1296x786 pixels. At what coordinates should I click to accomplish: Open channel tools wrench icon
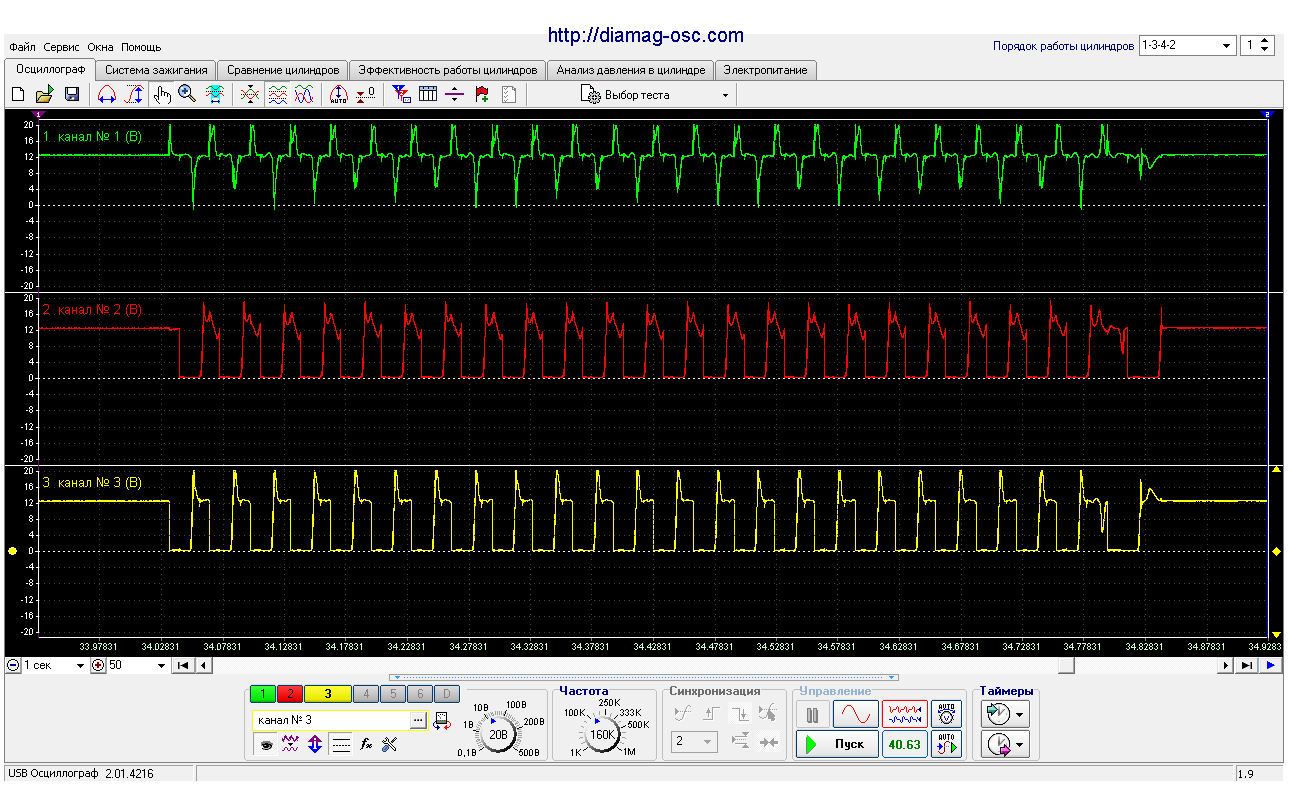click(x=390, y=744)
